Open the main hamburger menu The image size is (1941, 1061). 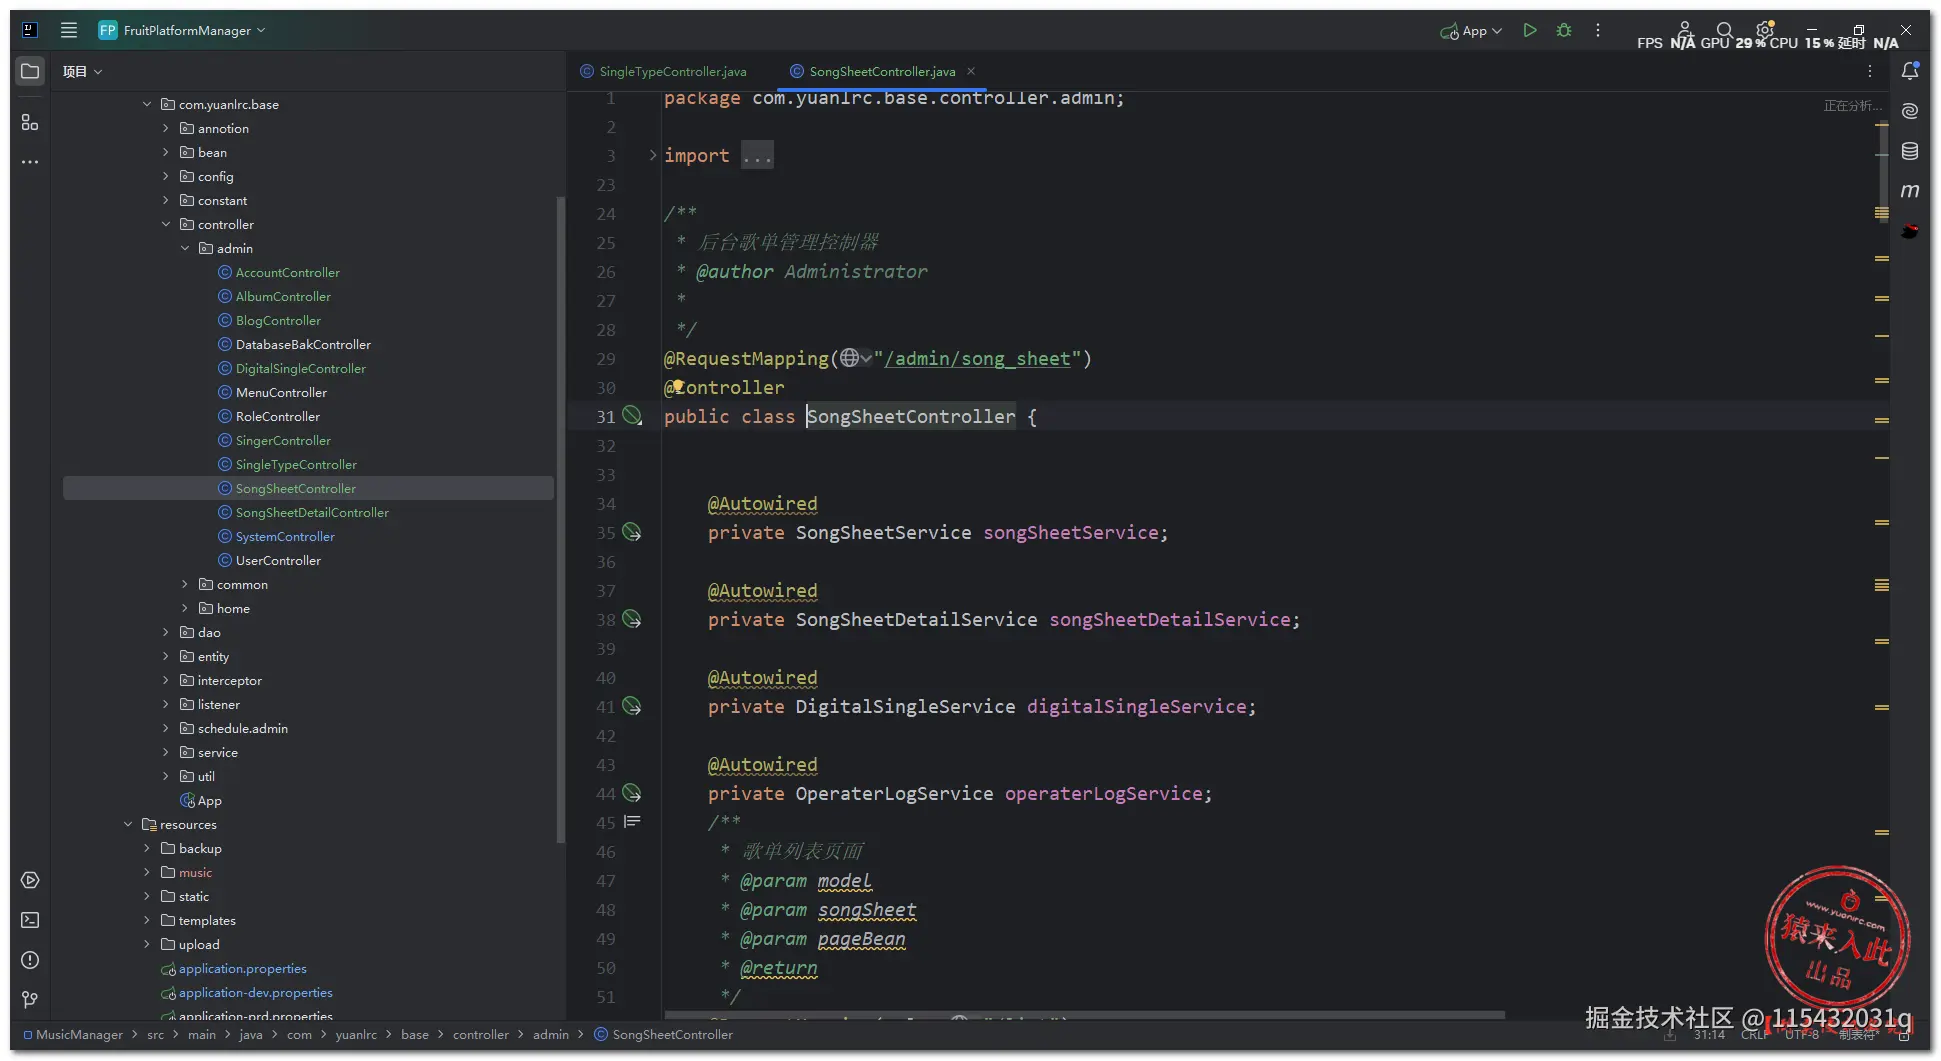pos(69,30)
